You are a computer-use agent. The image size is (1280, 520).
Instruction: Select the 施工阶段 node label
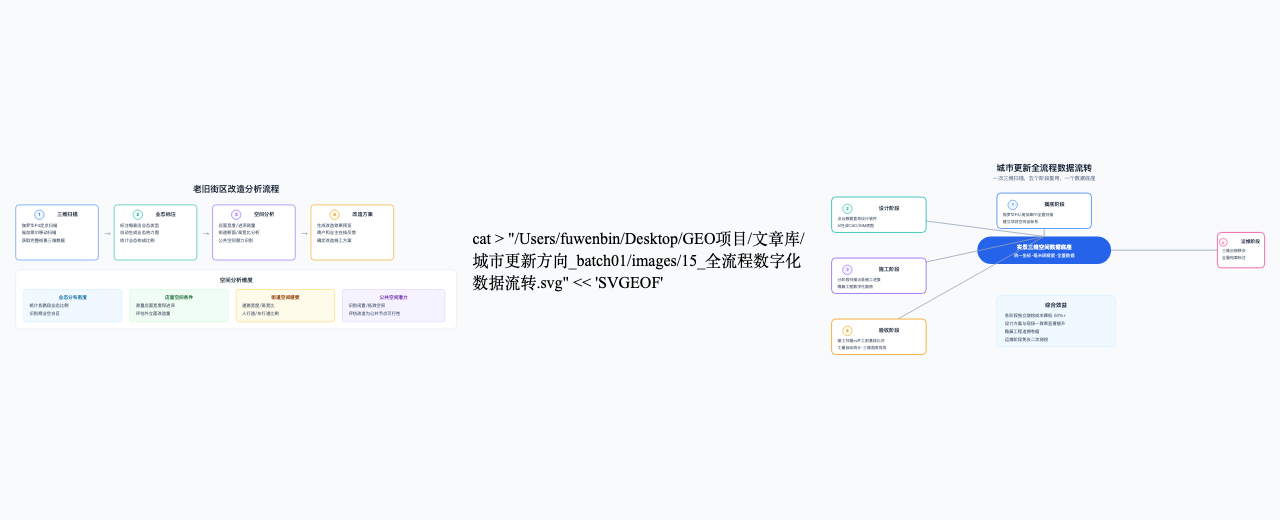pos(889,269)
